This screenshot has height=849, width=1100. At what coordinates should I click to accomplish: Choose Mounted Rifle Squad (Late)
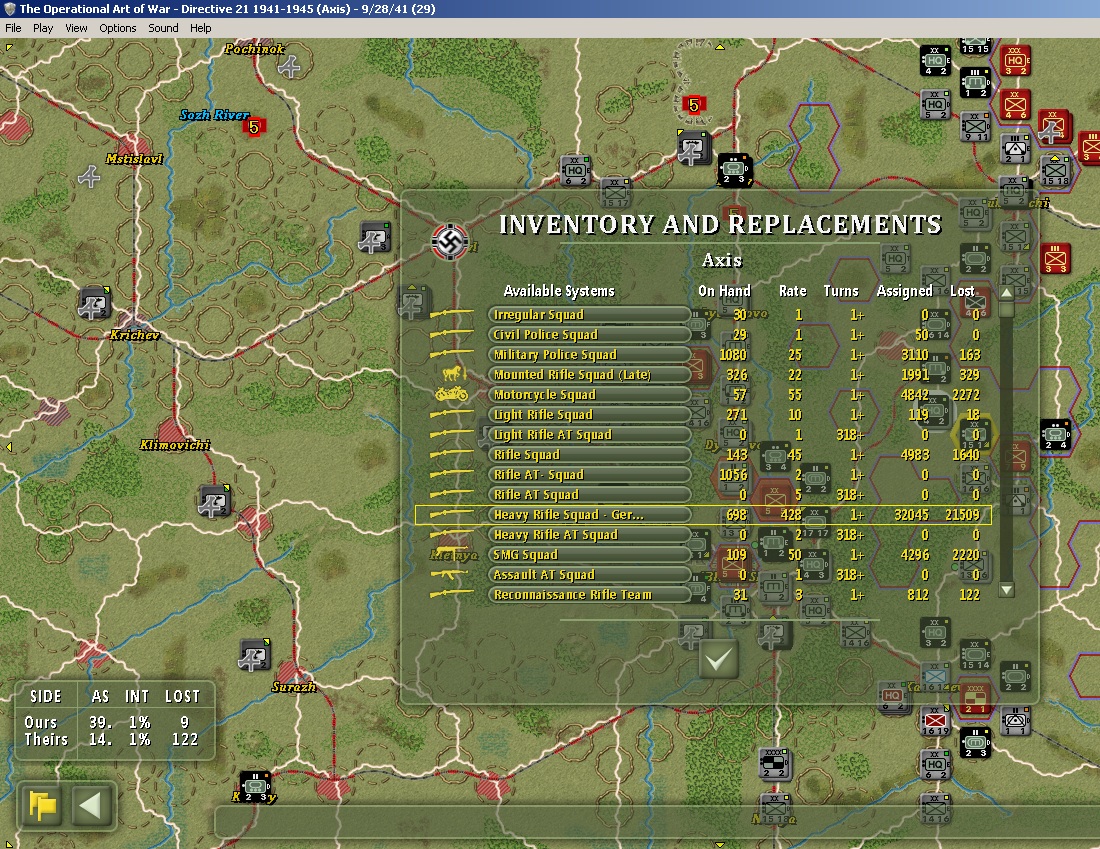point(589,375)
